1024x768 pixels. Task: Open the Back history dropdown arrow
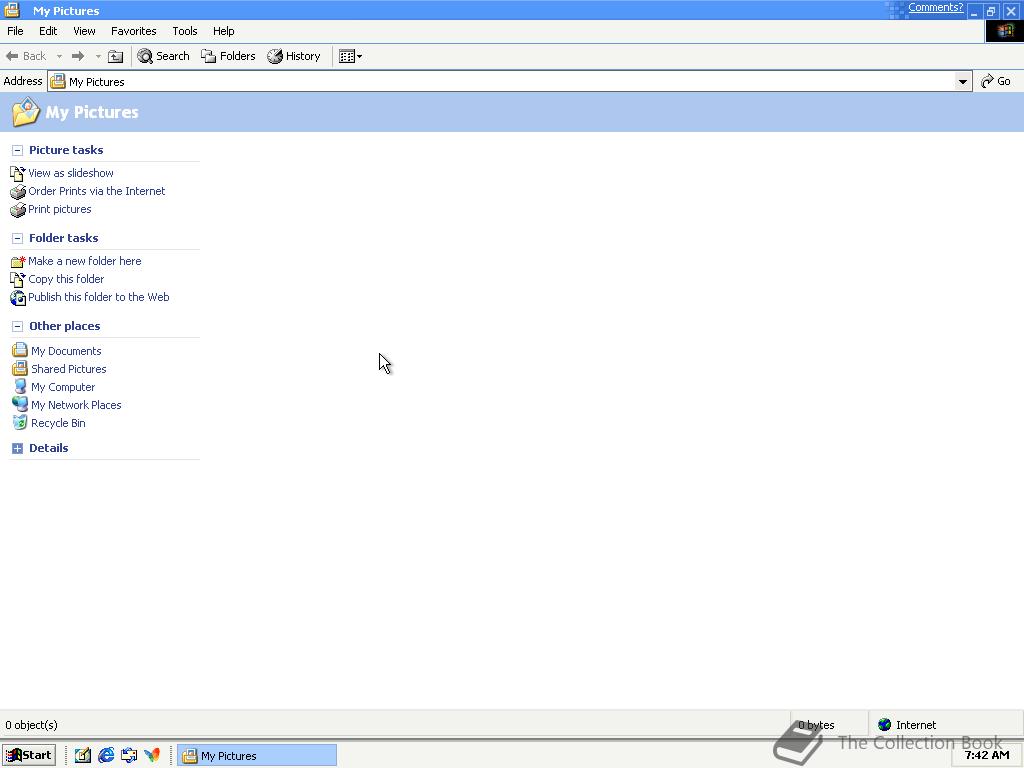pos(59,56)
